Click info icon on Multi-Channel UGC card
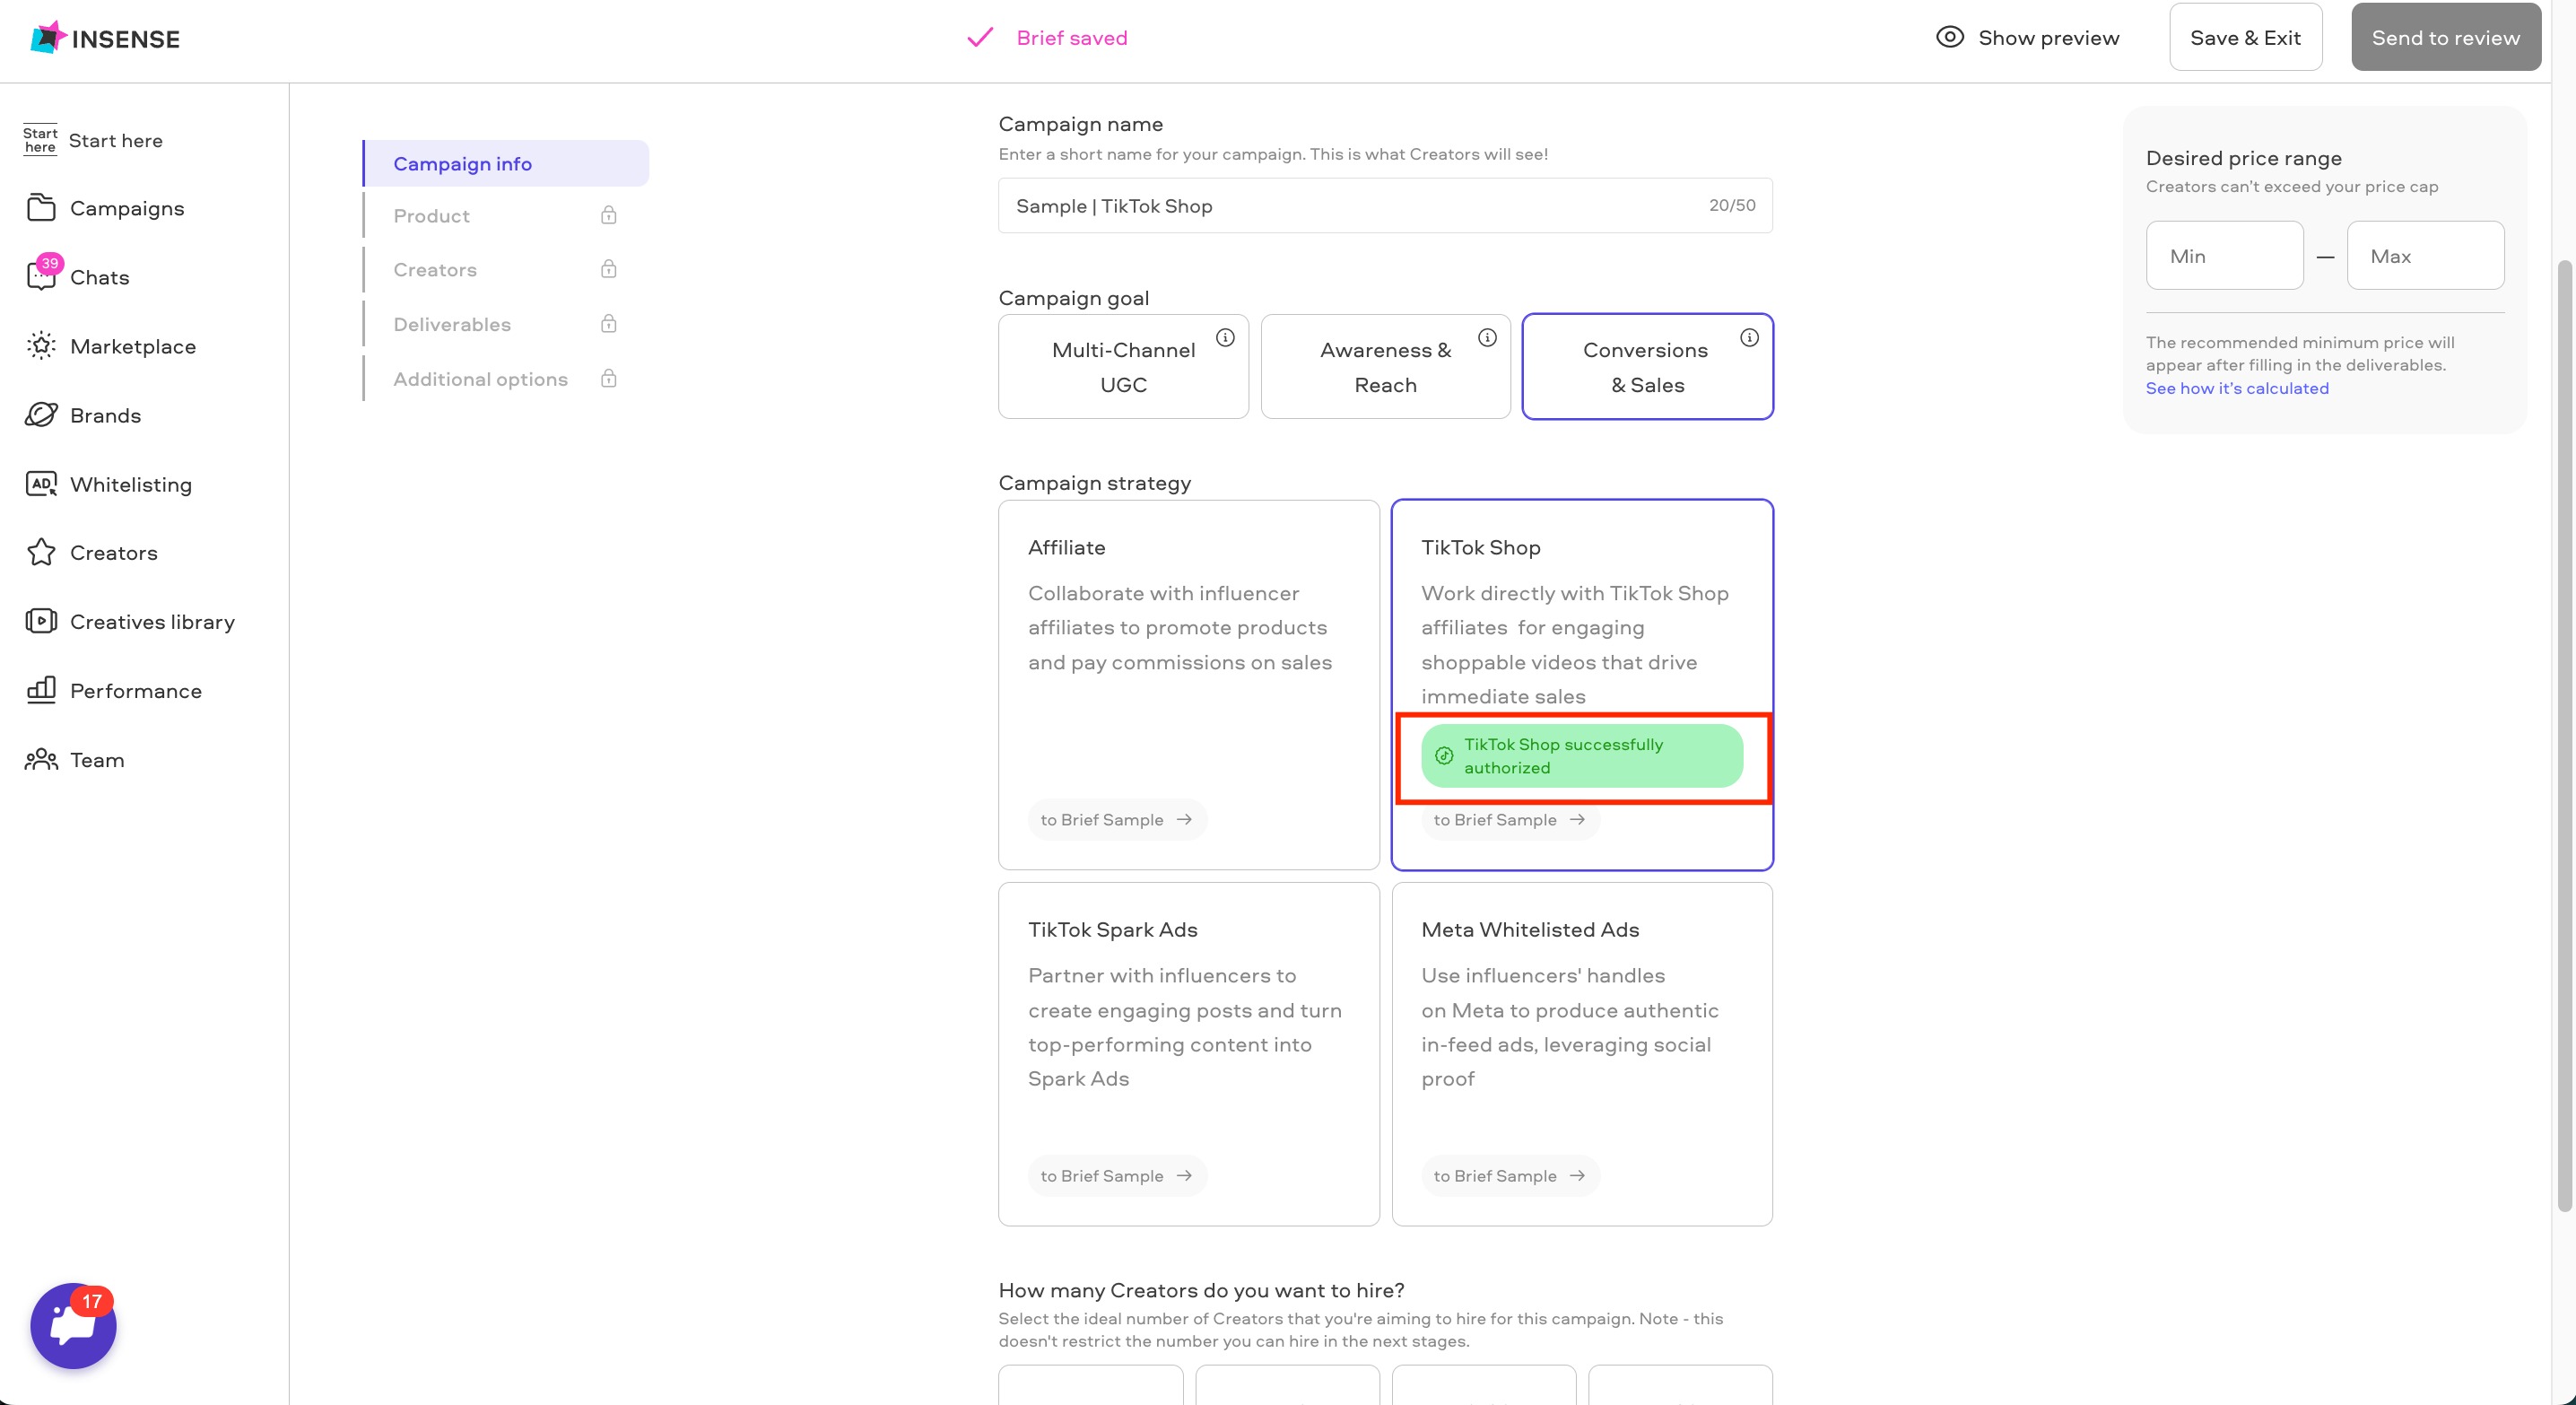Screen dimensions: 2576x1405 pyautogui.click(x=1225, y=337)
